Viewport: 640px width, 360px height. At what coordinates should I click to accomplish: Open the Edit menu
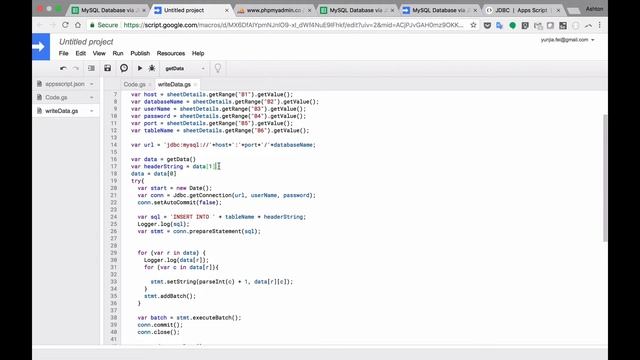80,53
